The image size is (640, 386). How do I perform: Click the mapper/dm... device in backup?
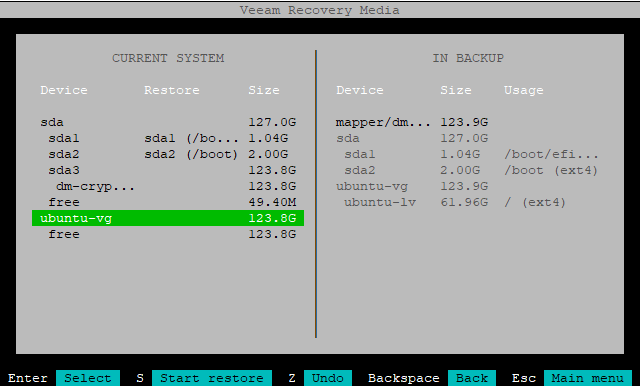coord(383,122)
